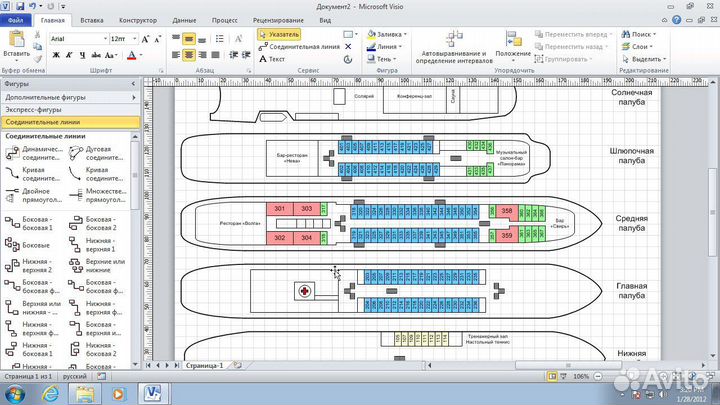Open the Выделить select dropdown

(644, 59)
